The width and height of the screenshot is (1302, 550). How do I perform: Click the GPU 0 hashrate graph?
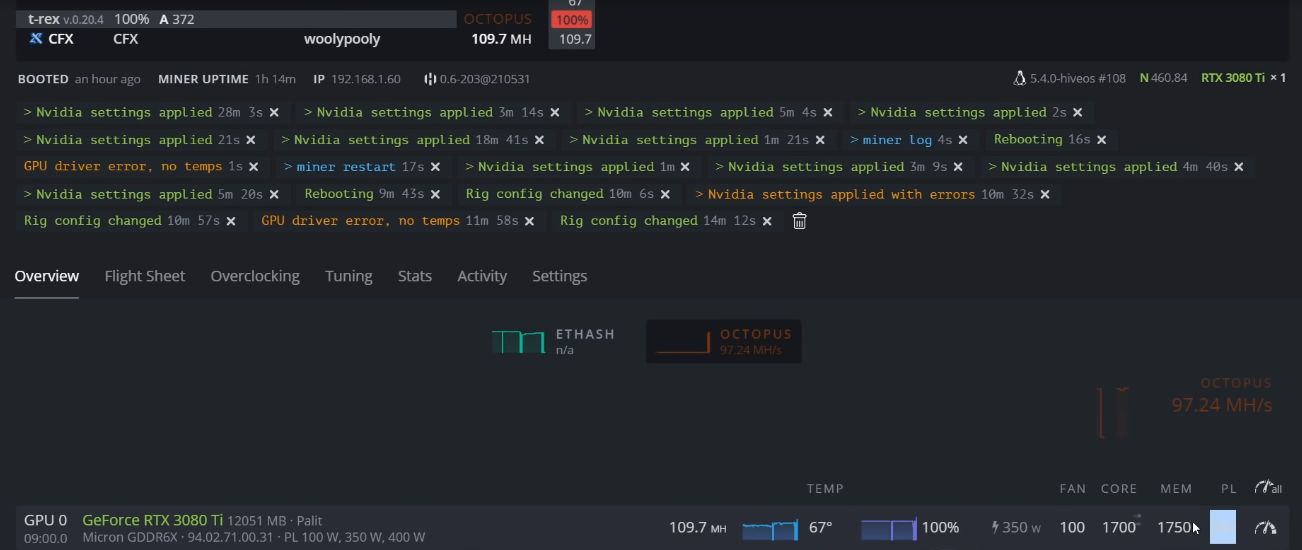coord(770,528)
